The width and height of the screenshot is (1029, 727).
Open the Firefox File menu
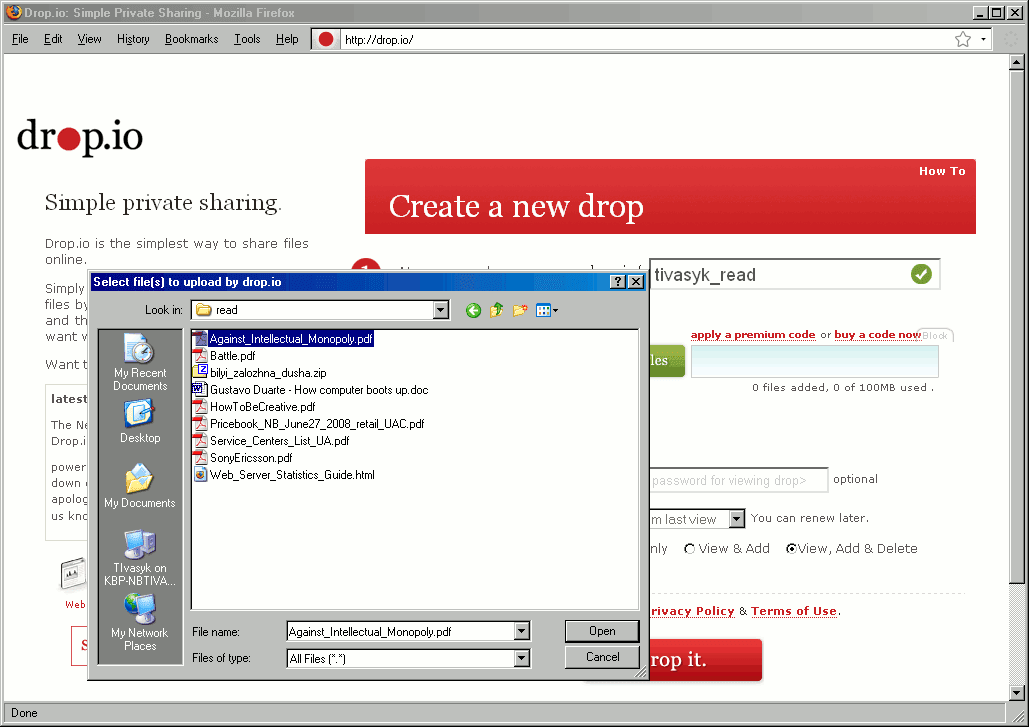coord(20,39)
